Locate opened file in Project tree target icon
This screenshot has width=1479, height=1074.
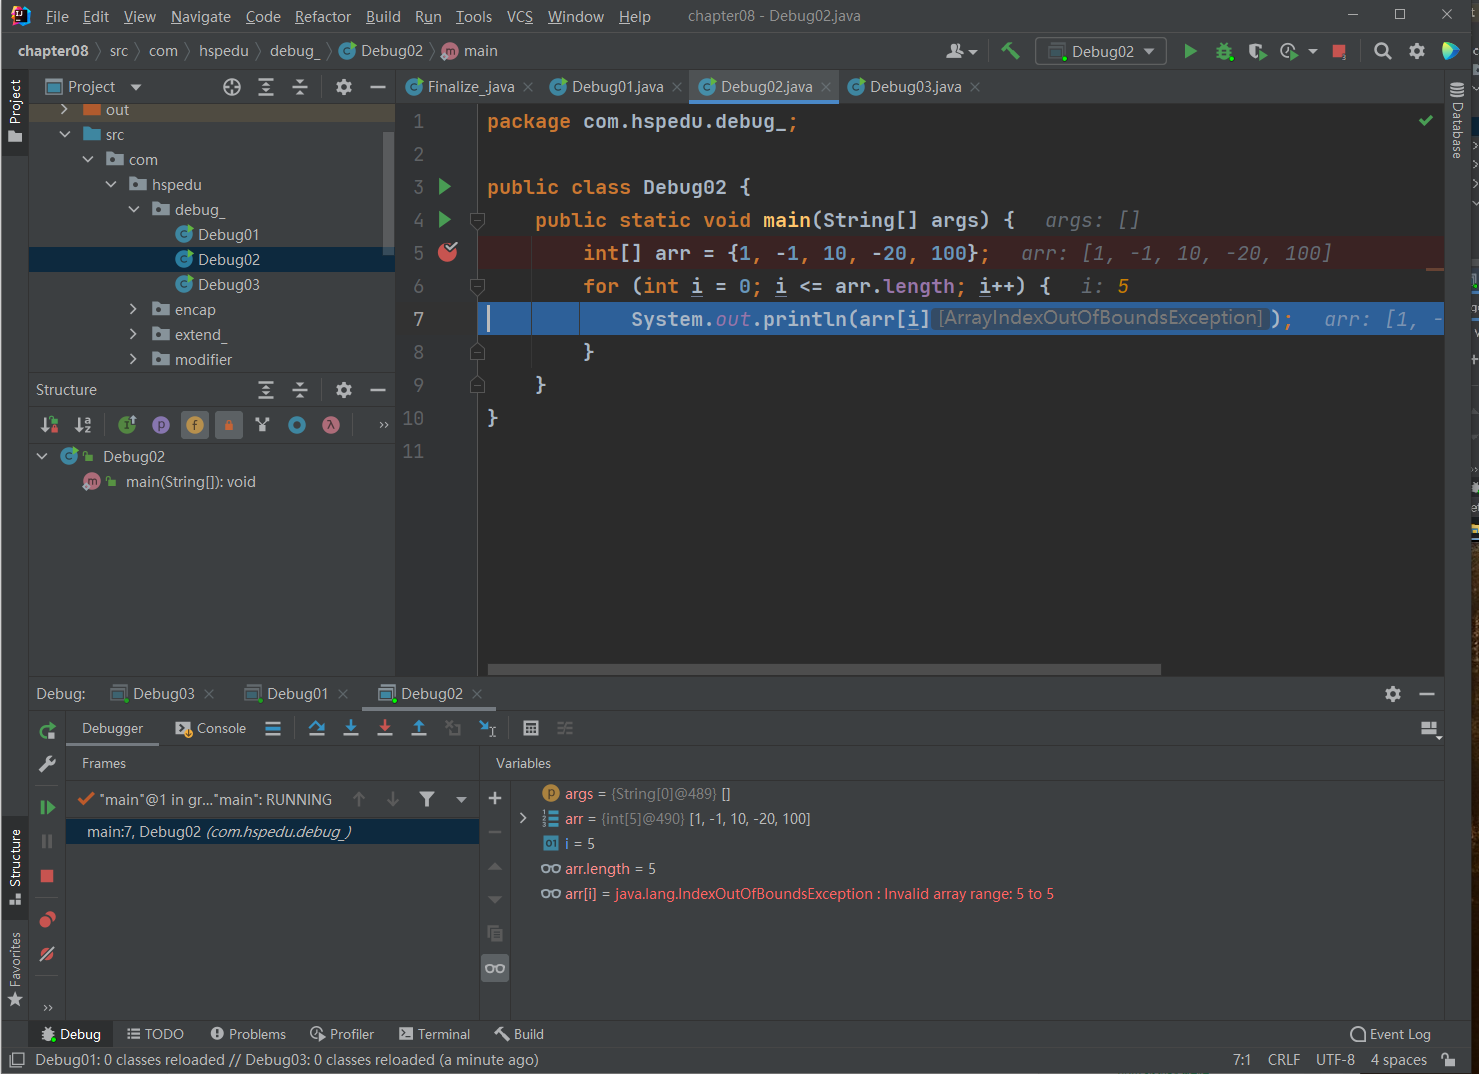tap(232, 87)
